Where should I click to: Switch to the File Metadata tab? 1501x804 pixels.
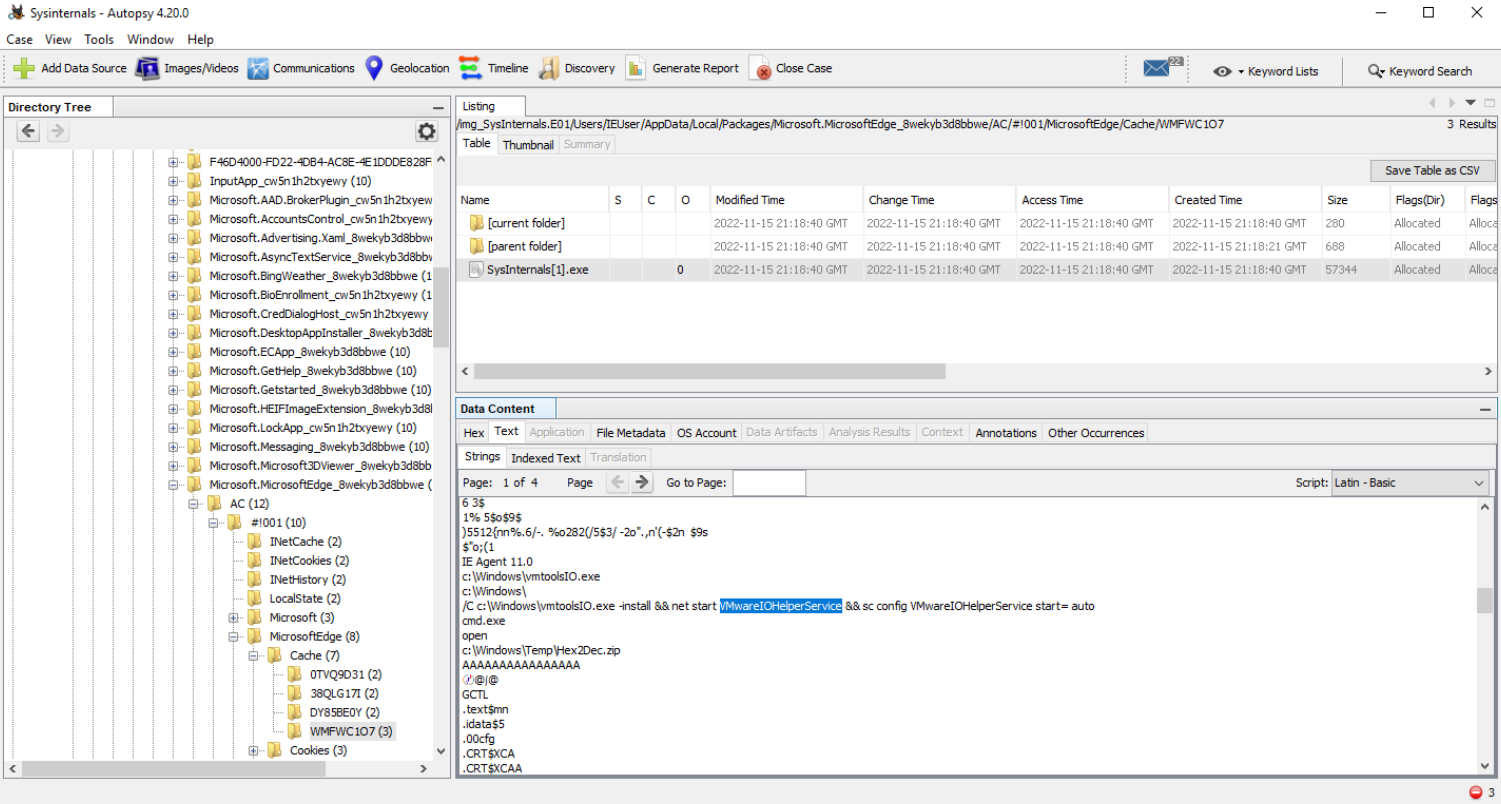pyautogui.click(x=630, y=432)
